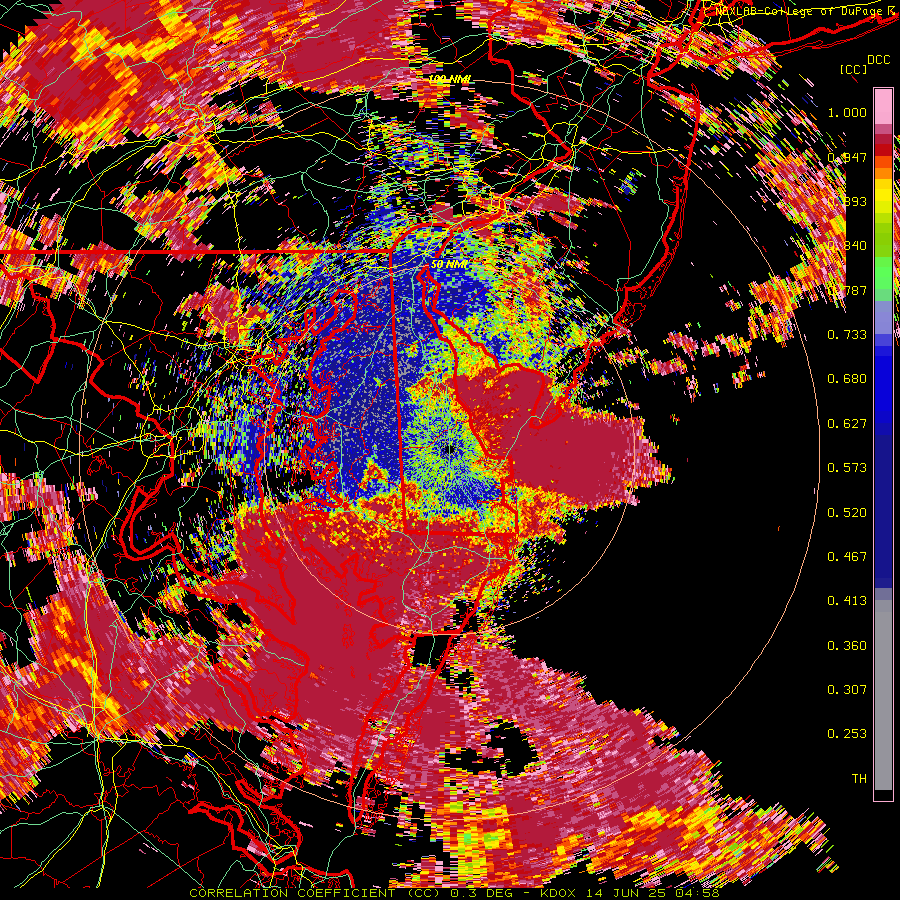Viewport: 900px width, 900px height.
Task: Click the 100 NMI range ring label
Action: 448,79
